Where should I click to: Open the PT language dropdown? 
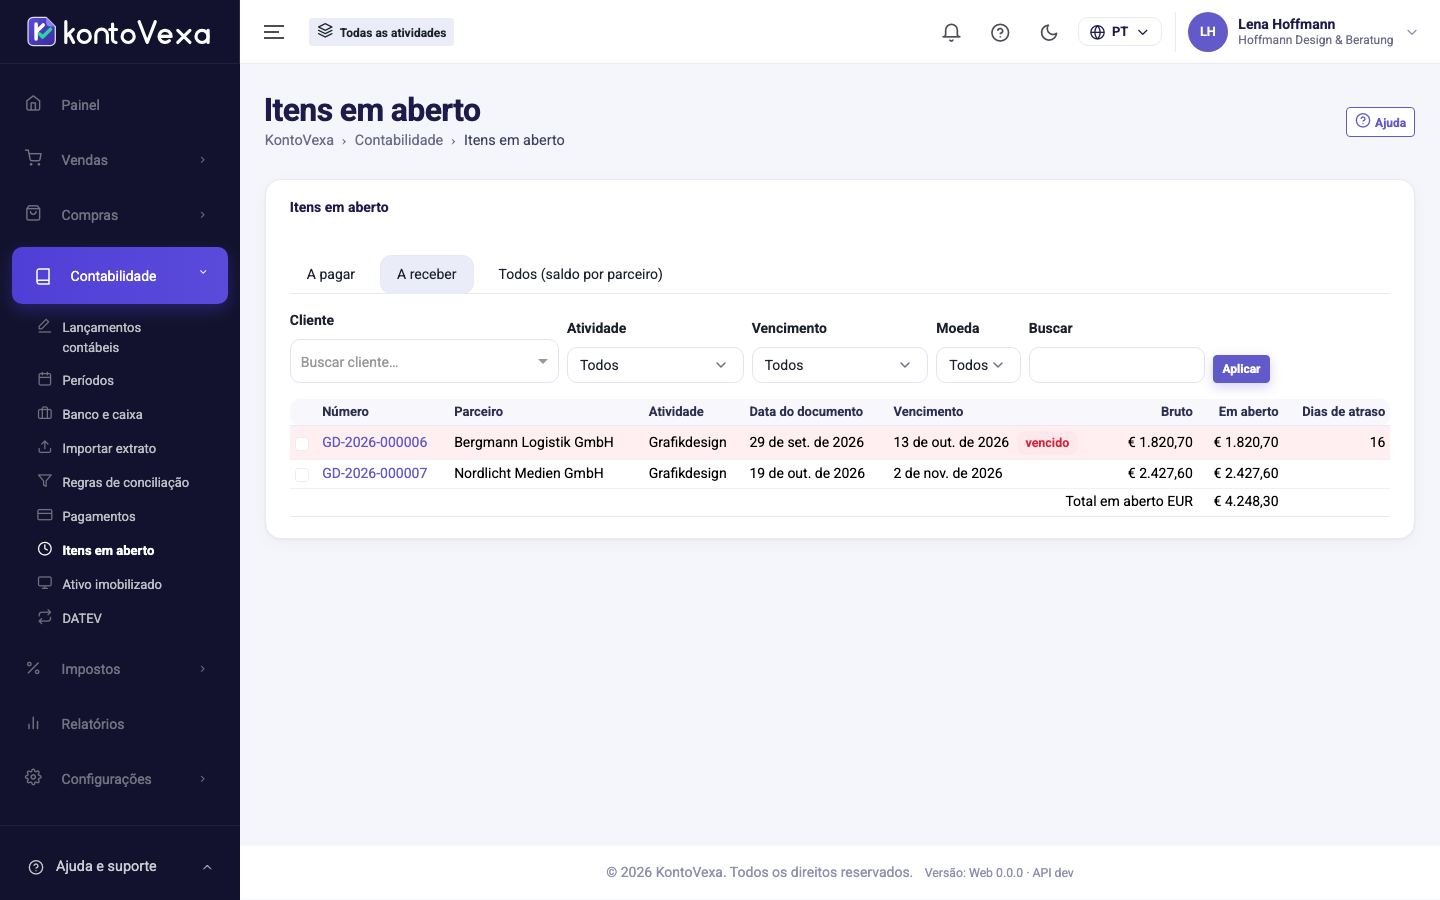coord(1119,32)
